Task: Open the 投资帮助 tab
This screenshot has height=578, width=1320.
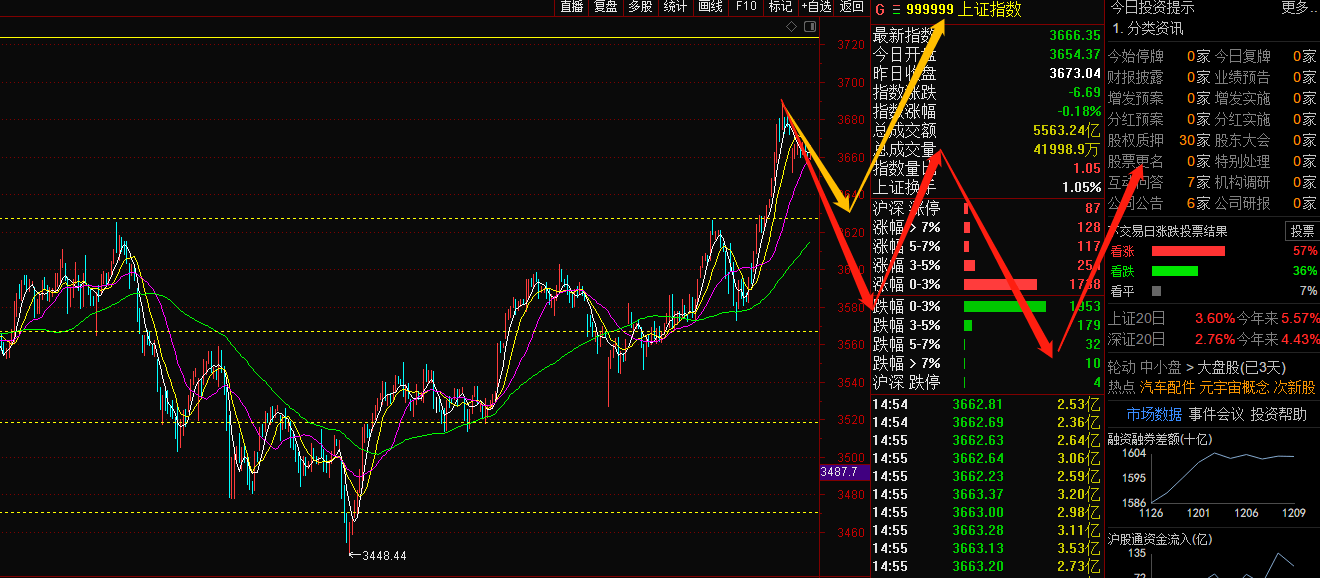Action: [x=1278, y=414]
